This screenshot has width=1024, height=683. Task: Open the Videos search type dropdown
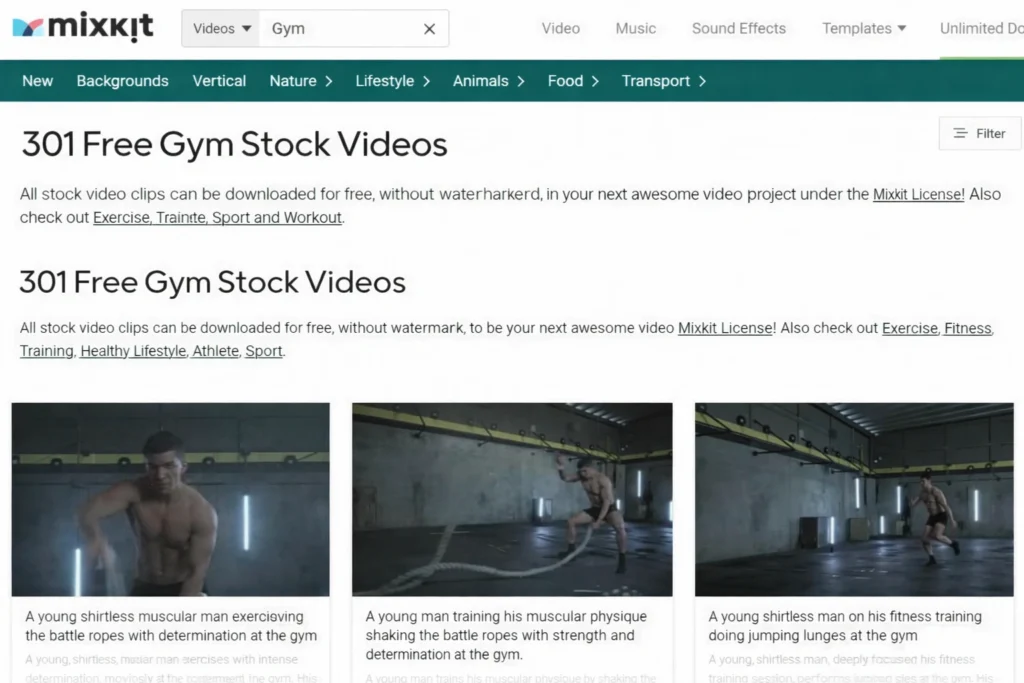[221, 29]
